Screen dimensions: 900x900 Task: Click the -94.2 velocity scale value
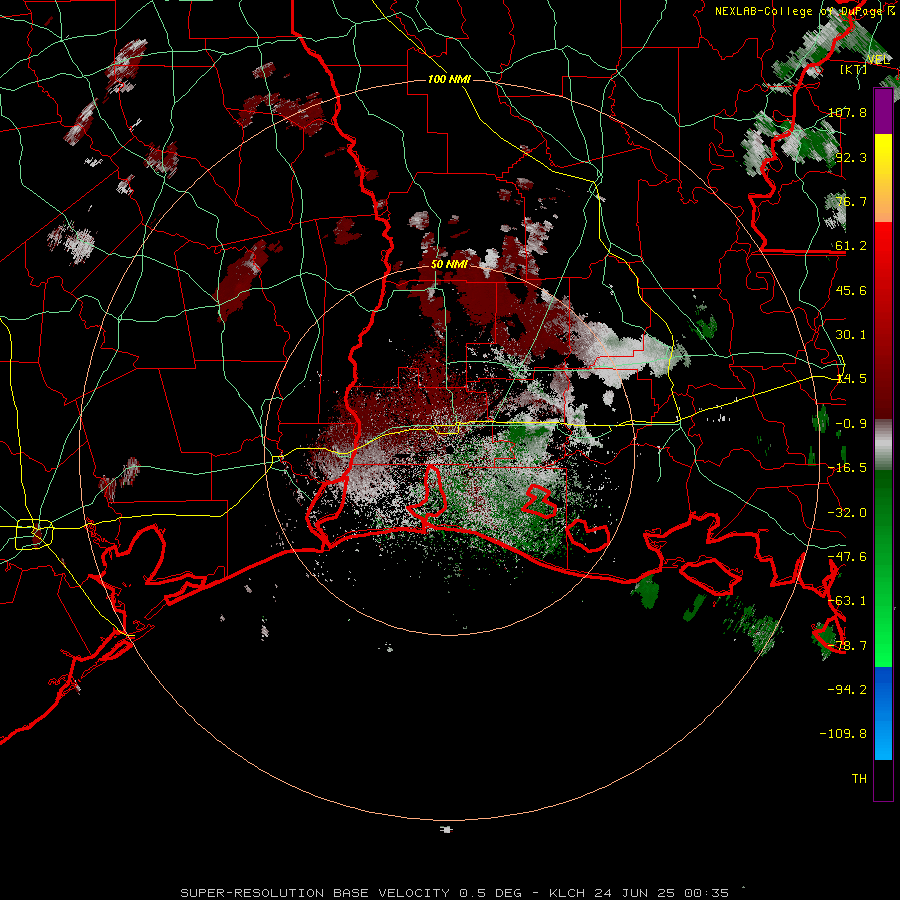coord(847,689)
